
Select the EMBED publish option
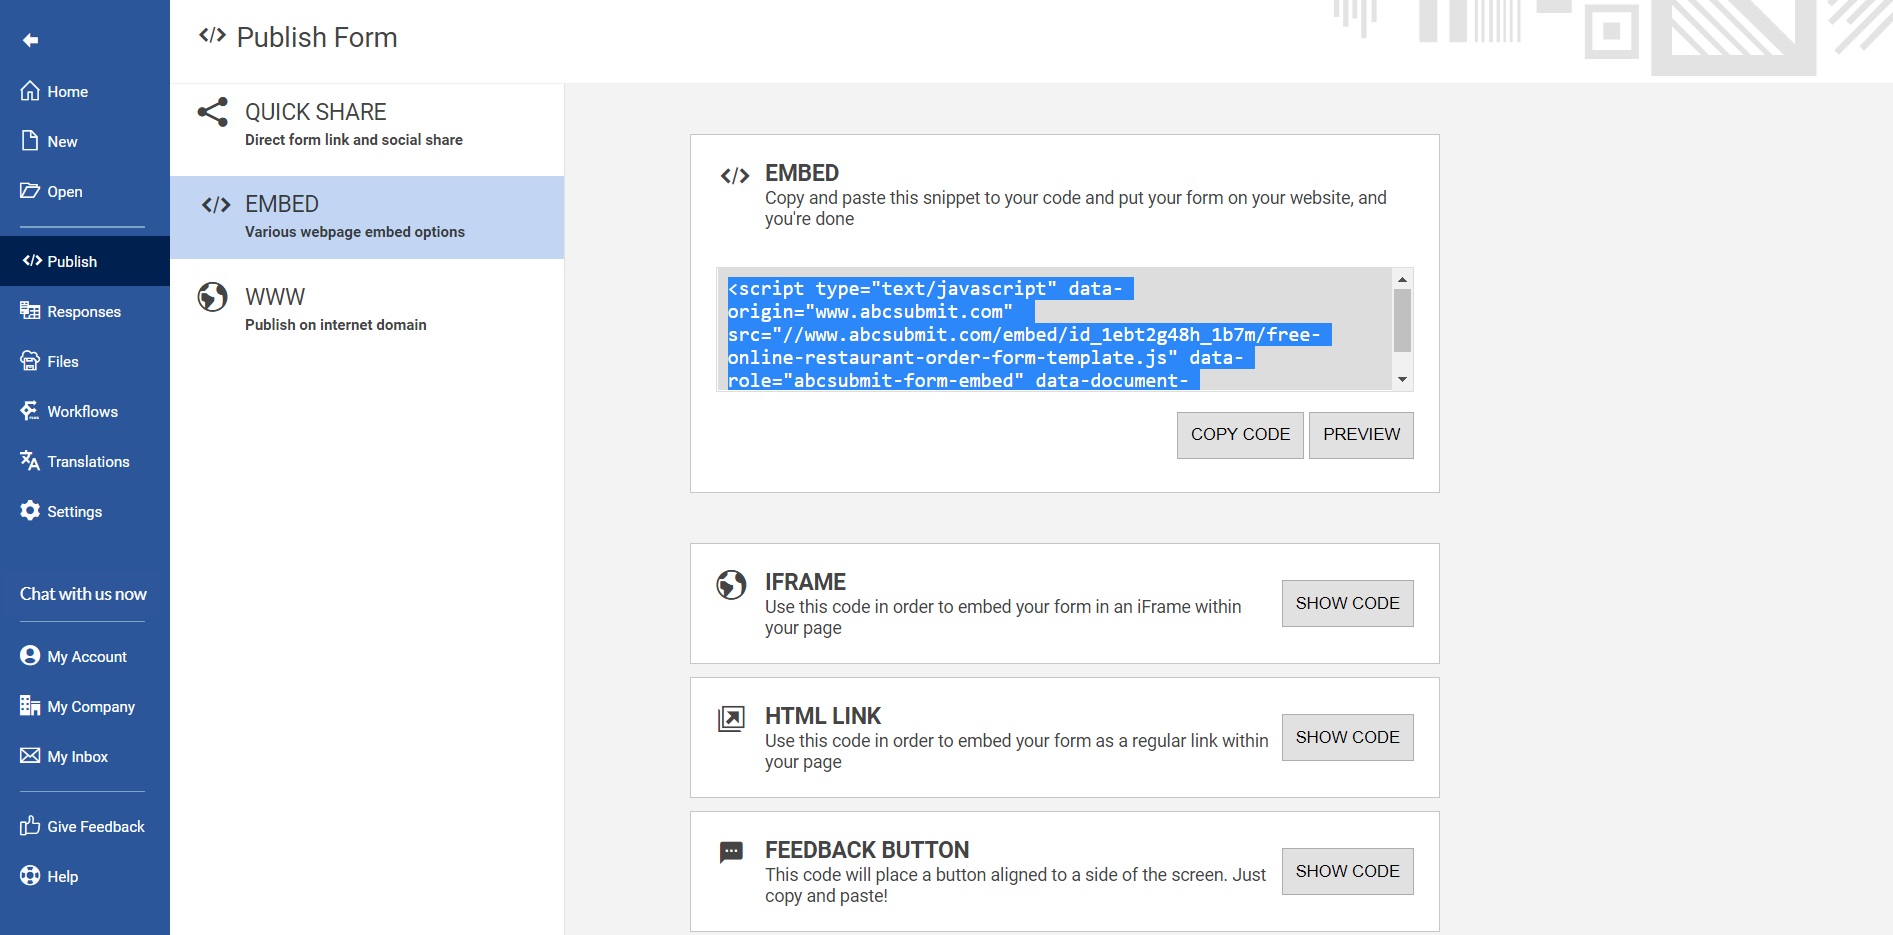pyautogui.click(x=367, y=218)
